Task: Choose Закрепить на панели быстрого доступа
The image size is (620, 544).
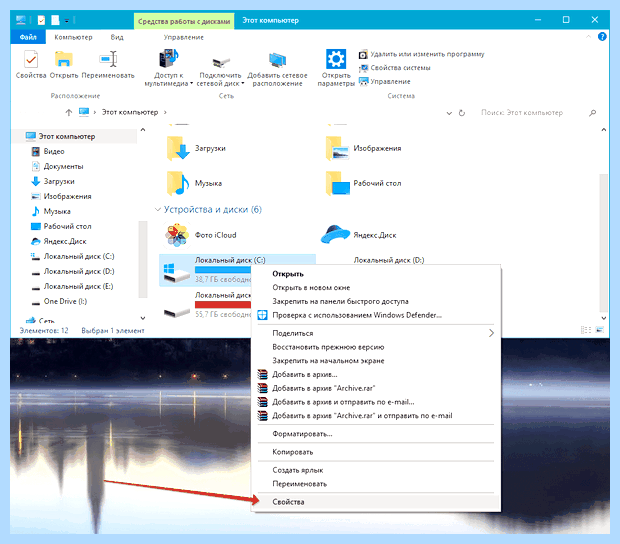Action: tap(340, 302)
